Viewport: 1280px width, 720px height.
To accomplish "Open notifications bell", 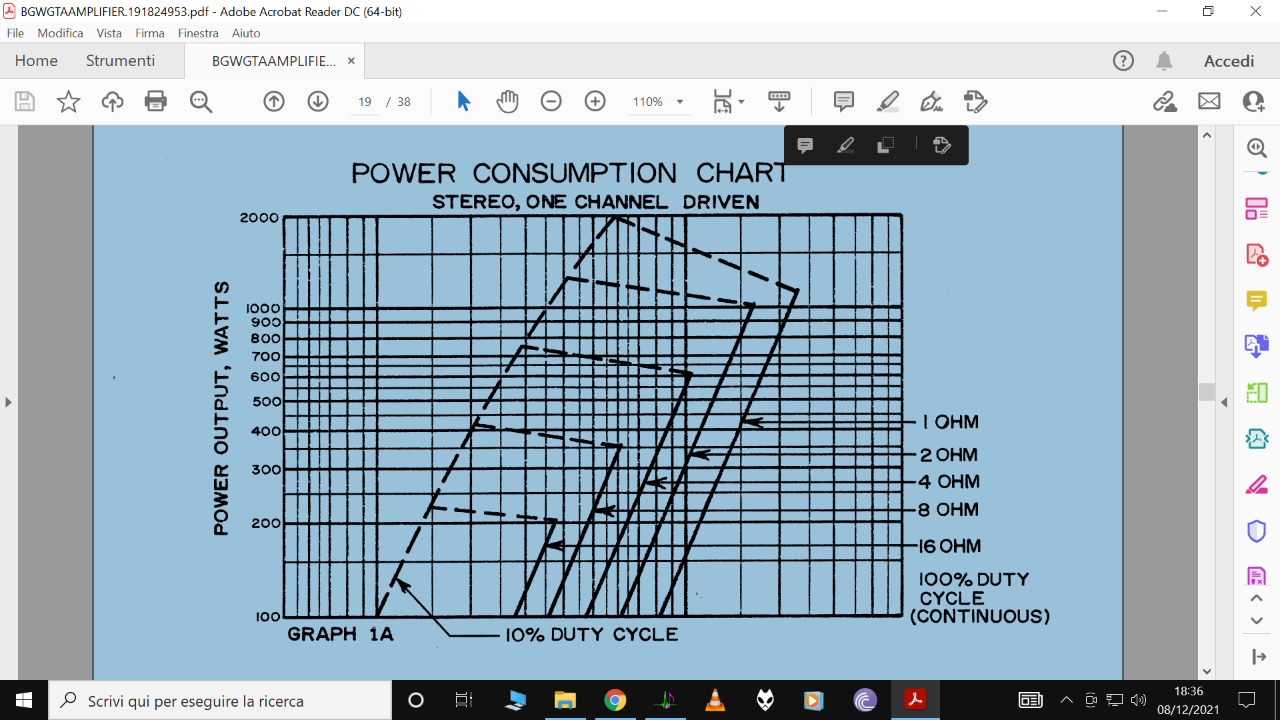I will pos(1164,61).
